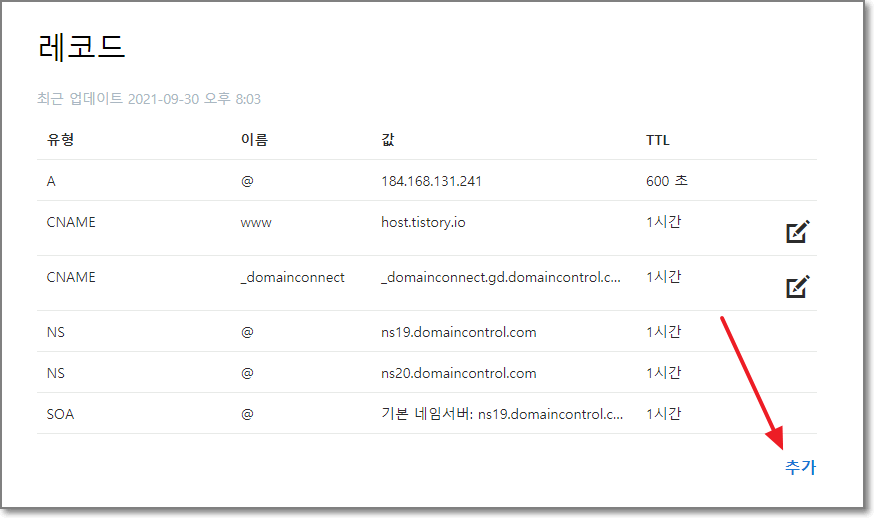Click the 1시간 TTL in SOA row
The image size is (874, 518).
point(663,414)
